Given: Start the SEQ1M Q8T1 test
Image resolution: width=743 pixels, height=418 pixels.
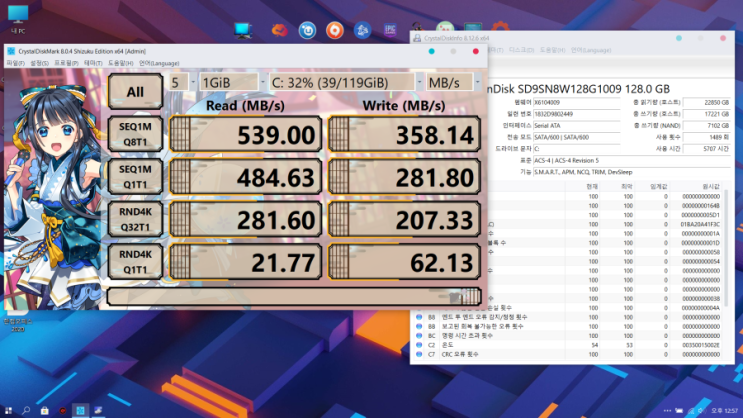Looking at the screenshot, I should click(135, 134).
